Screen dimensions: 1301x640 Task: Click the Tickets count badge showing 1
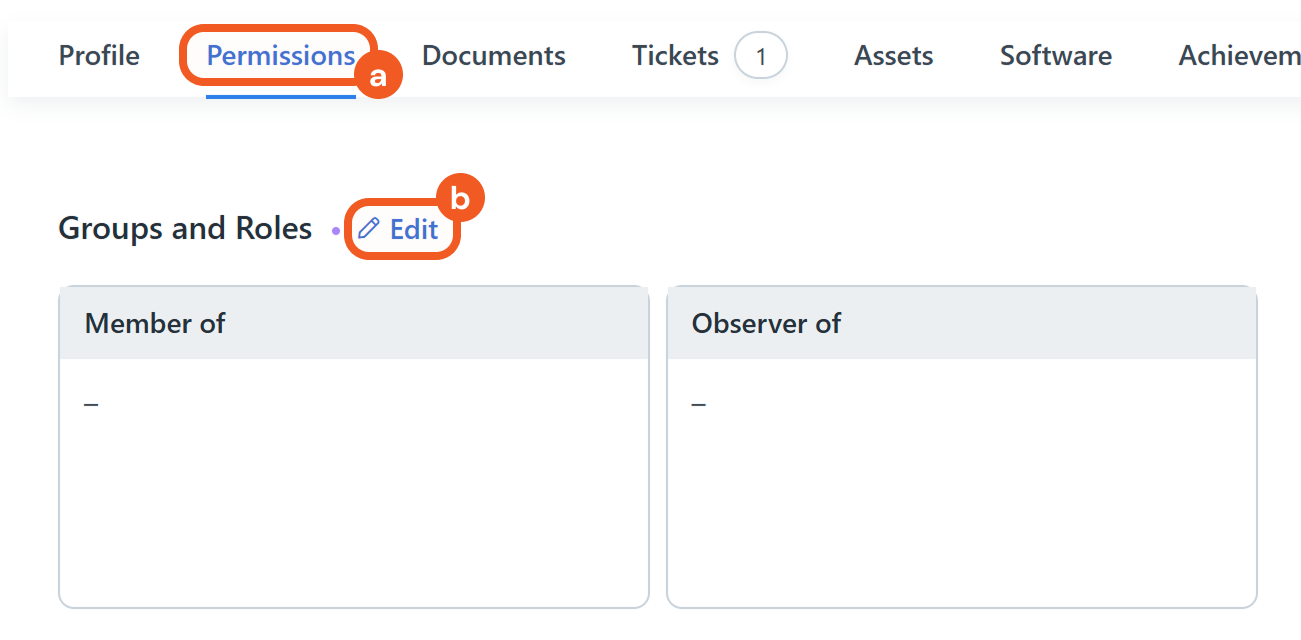coord(760,57)
